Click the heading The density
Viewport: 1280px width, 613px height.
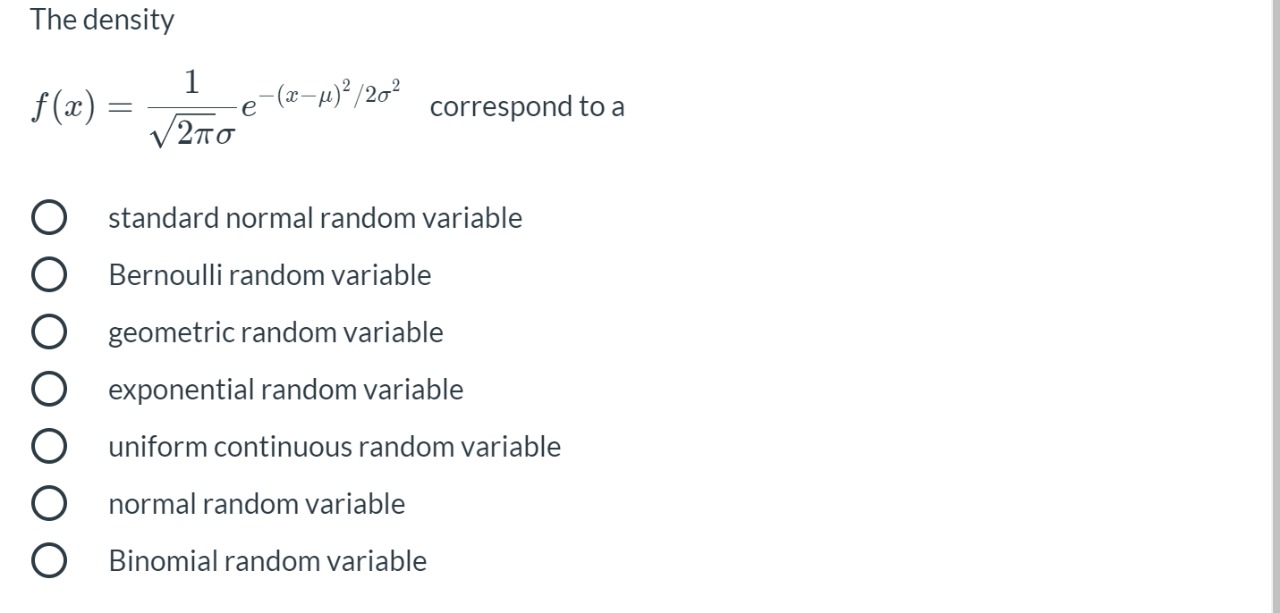pyautogui.click(x=101, y=19)
